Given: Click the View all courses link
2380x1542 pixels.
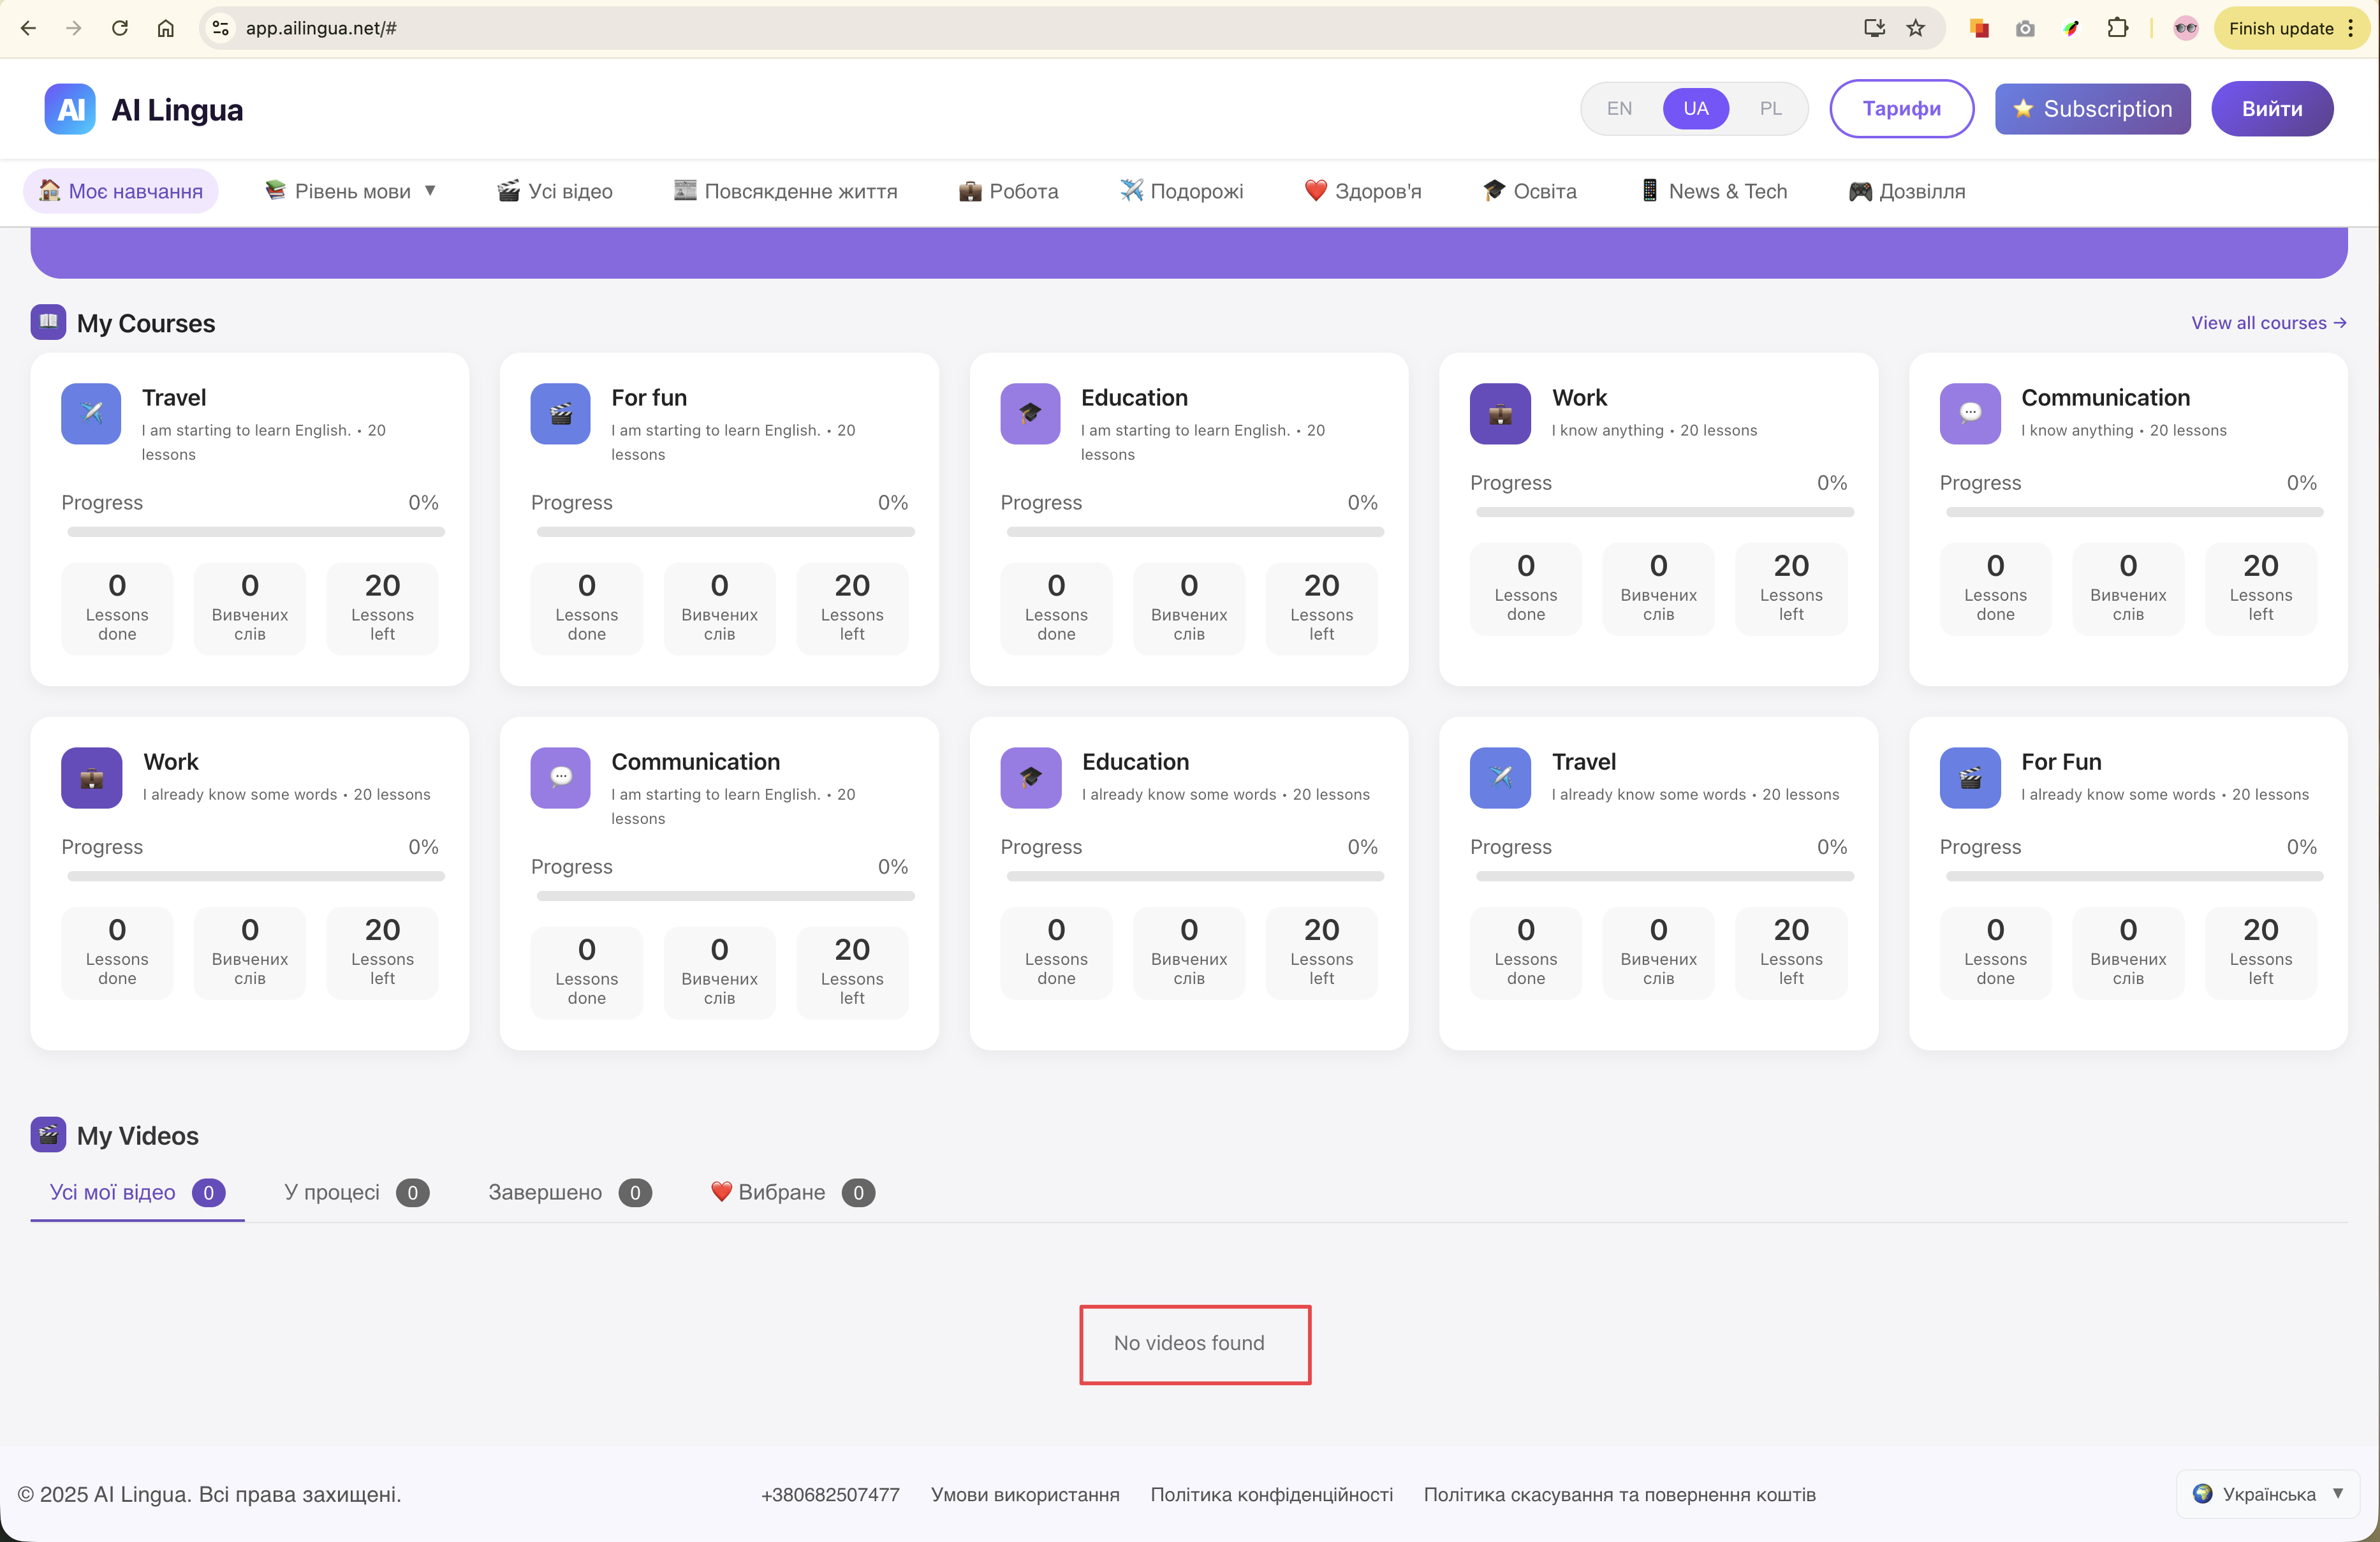Looking at the screenshot, I should click(x=2268, y=323).
